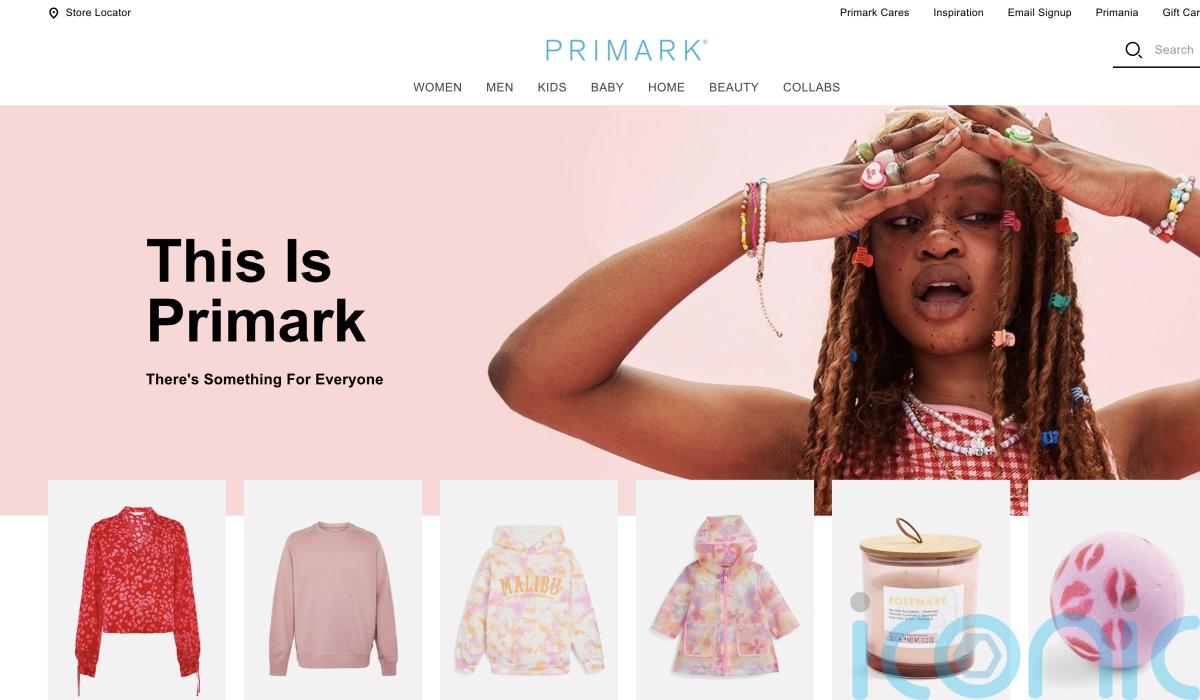Select the red leopard print blouse thumbnail

coord(137,590)
